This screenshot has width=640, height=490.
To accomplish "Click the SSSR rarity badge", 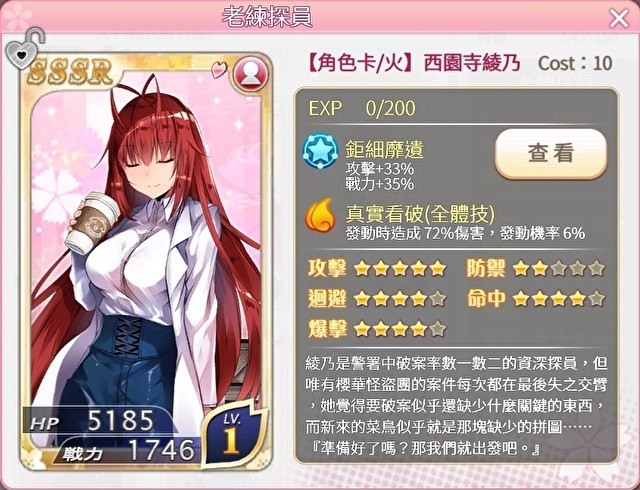I will (x=70, y=73).
